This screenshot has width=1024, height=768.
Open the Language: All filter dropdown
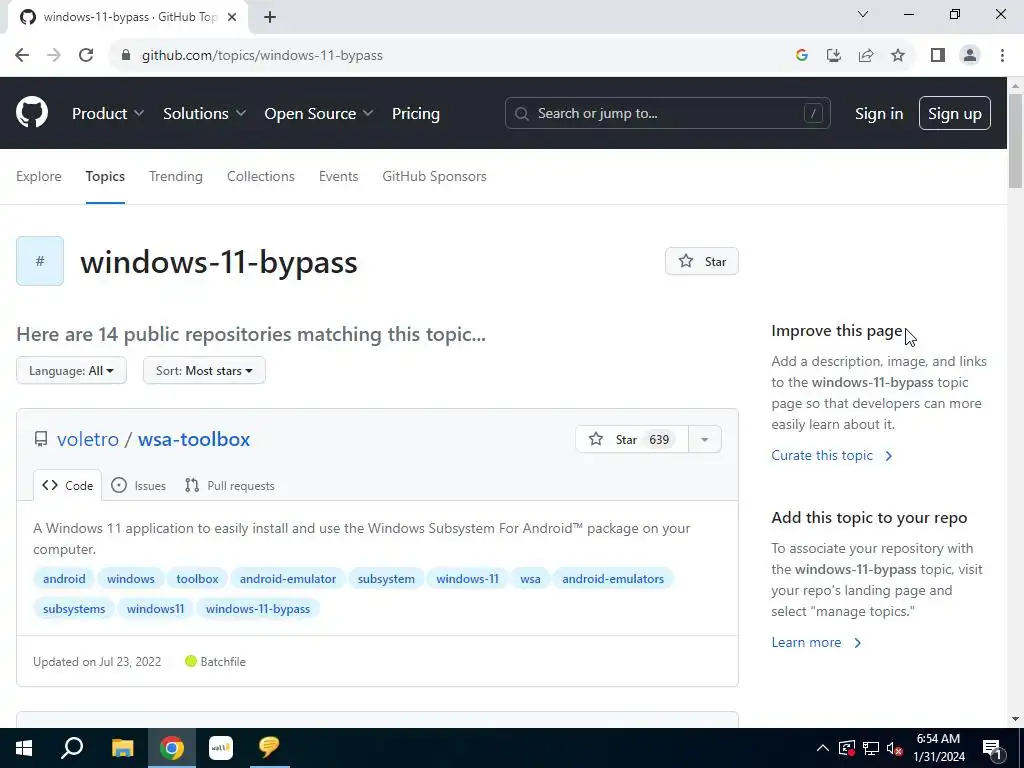[71, 370]
